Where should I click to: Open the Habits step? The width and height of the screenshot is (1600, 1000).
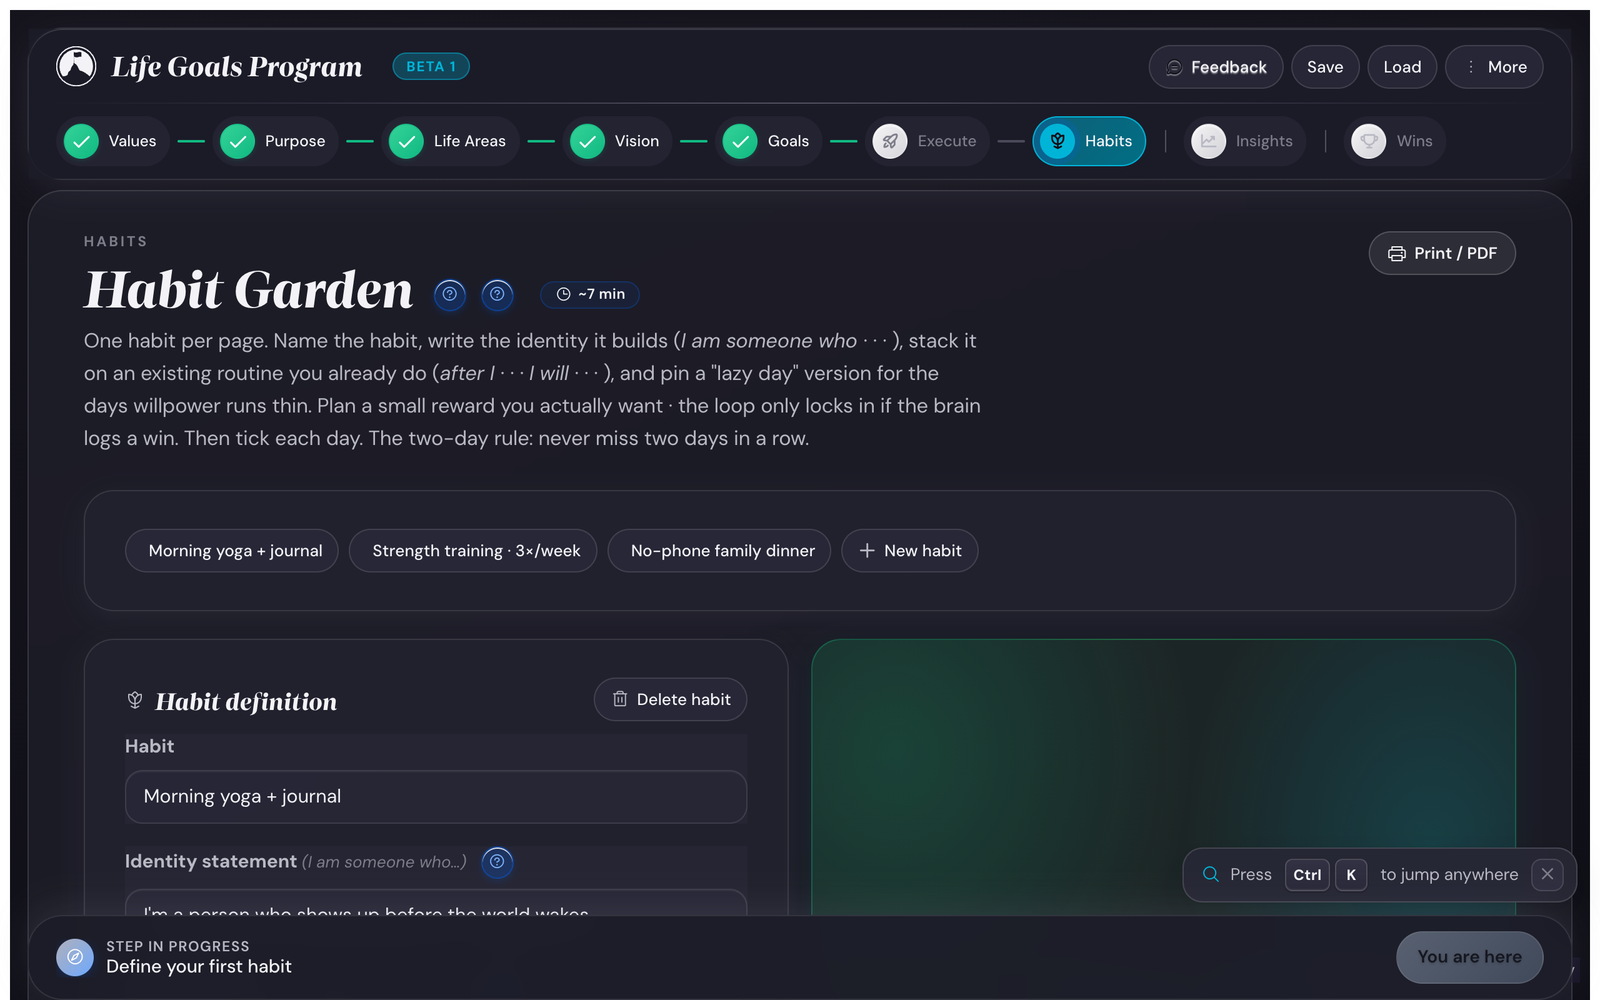(x=1089, y=141)
